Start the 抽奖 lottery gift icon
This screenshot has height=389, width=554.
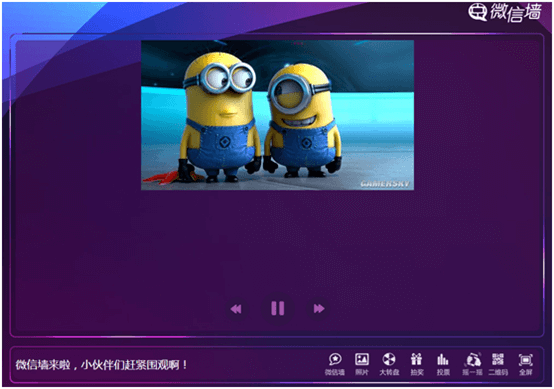pyautogui.click(x=417, y=364)
